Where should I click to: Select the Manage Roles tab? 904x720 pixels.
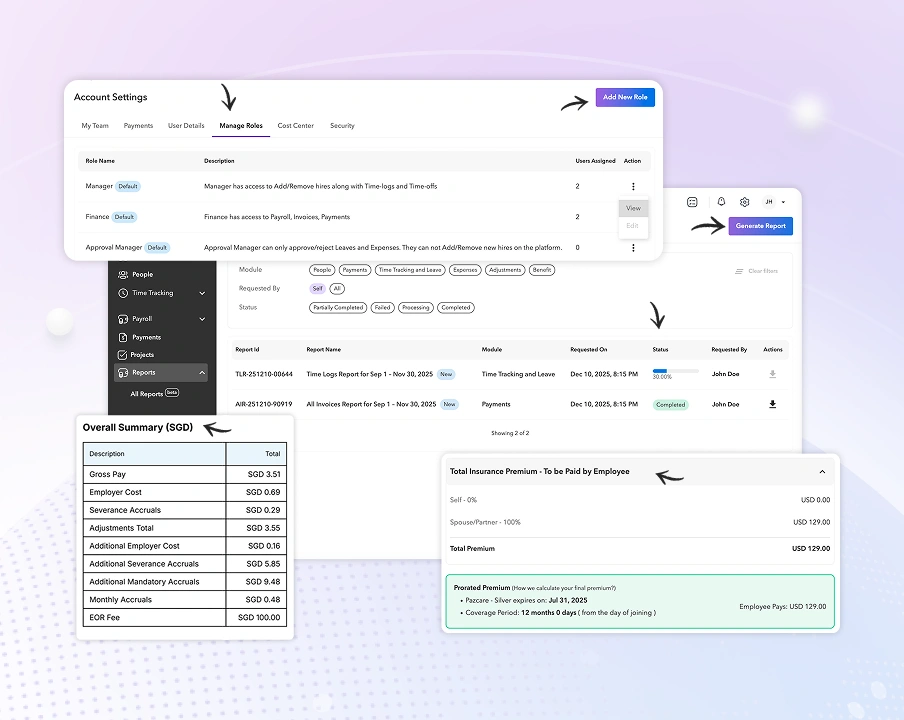(241, 126)
